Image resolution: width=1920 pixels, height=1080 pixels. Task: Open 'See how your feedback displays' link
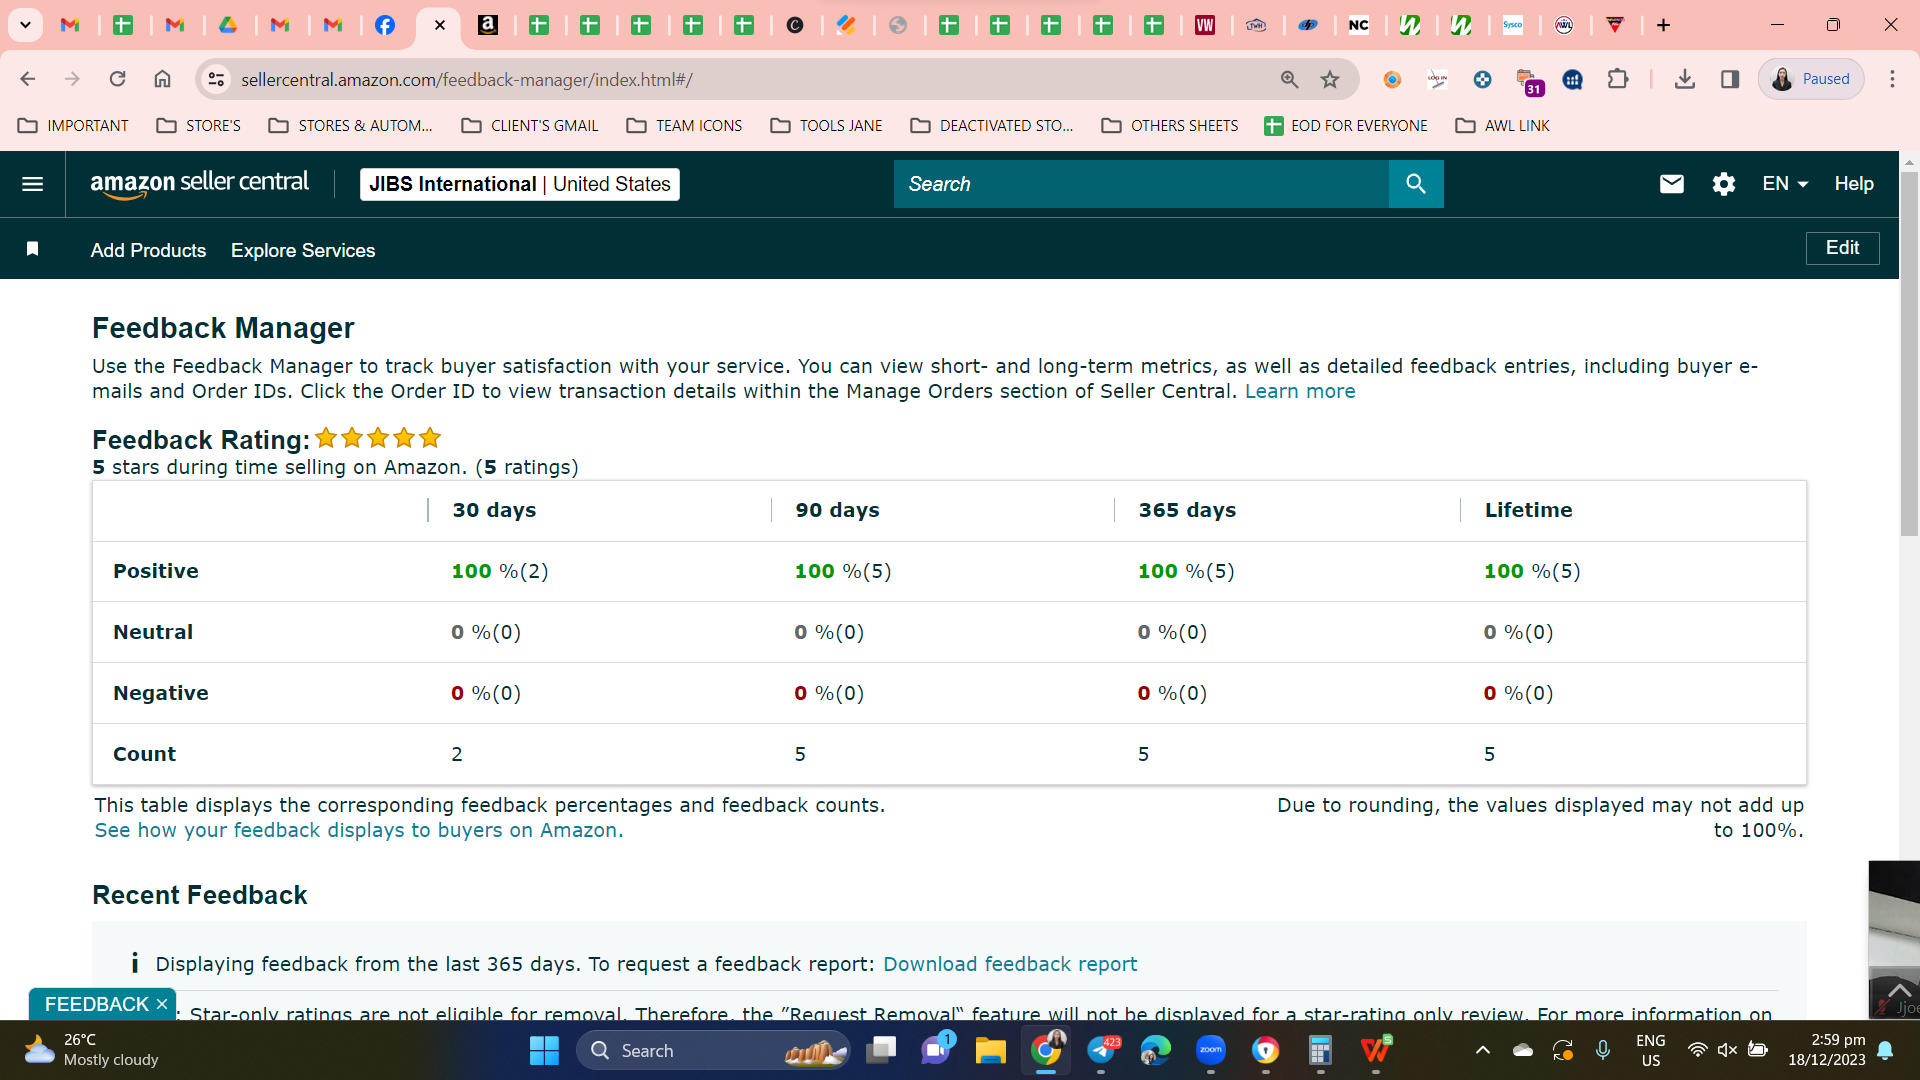tap(359, 830)
